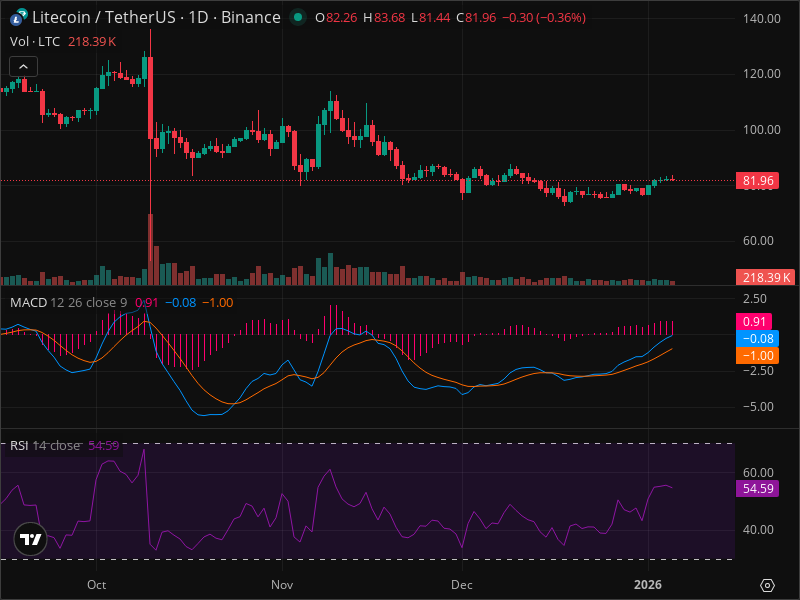Click the Vol · LTC indicator label

click(x=35, y=41)
